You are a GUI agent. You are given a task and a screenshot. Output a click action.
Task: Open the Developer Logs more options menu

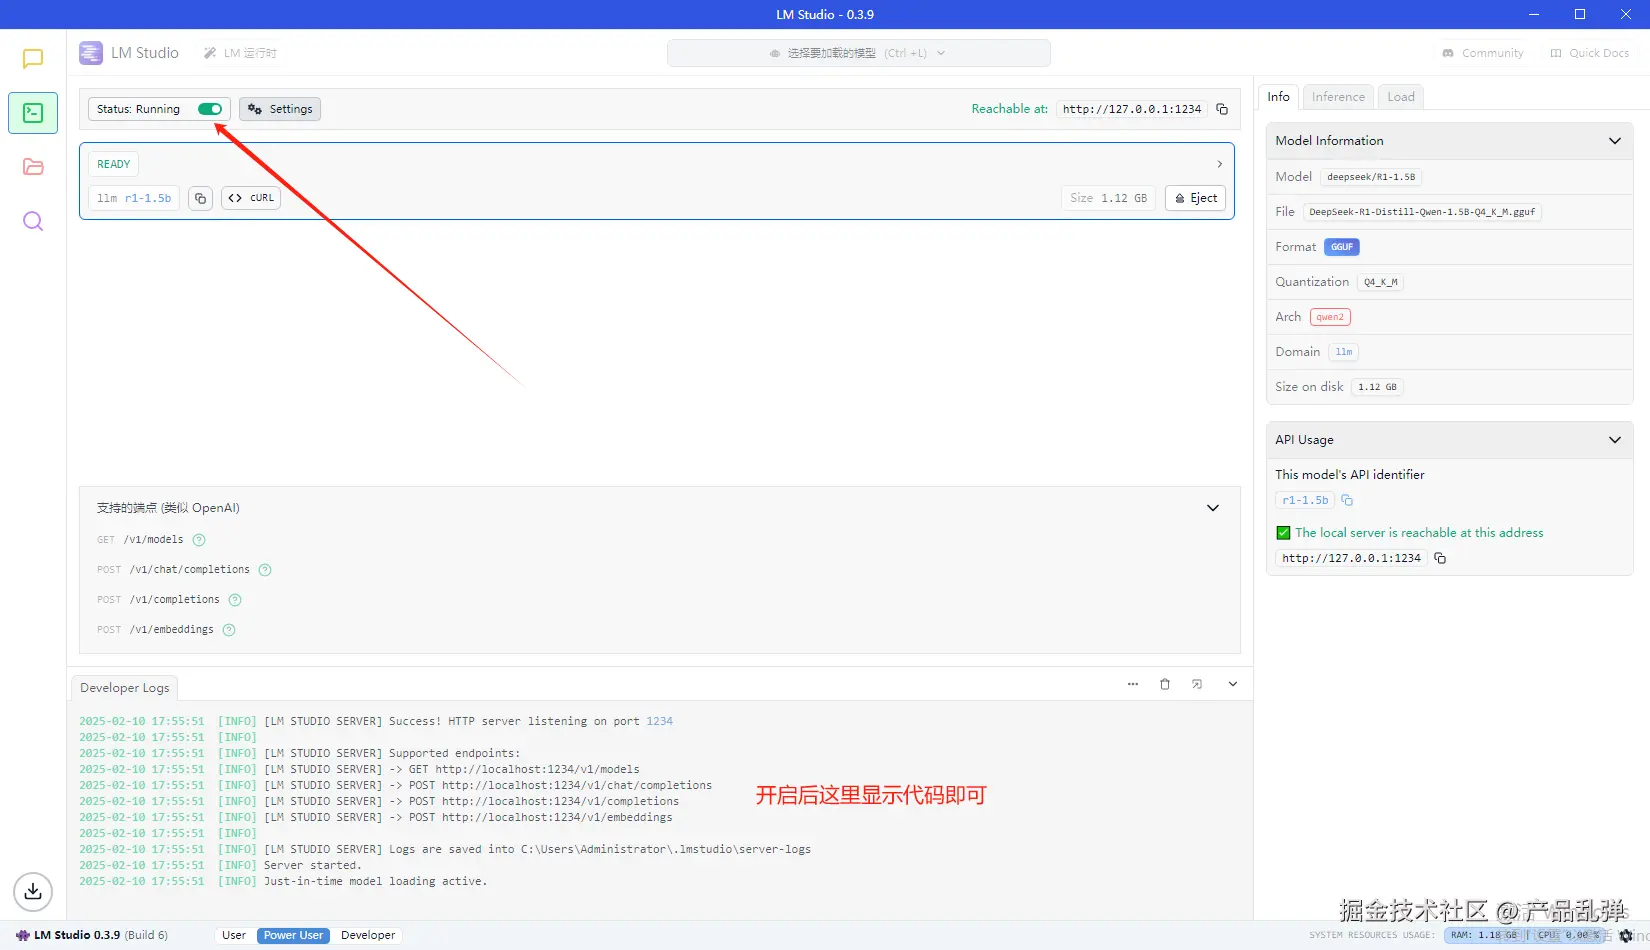1133,684
